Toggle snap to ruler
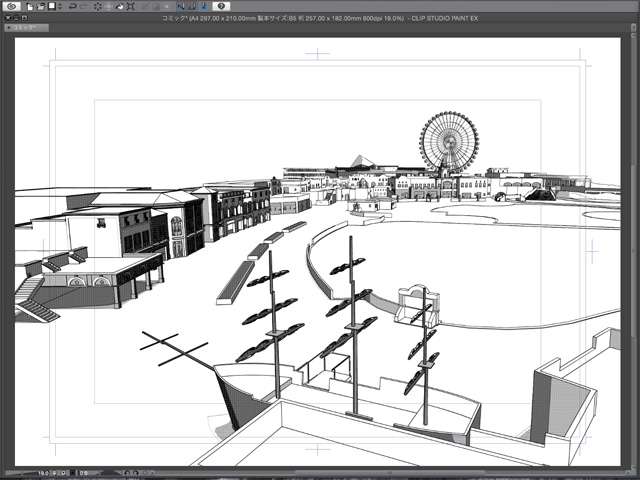The image size is (640, 480). pos(181,6)
